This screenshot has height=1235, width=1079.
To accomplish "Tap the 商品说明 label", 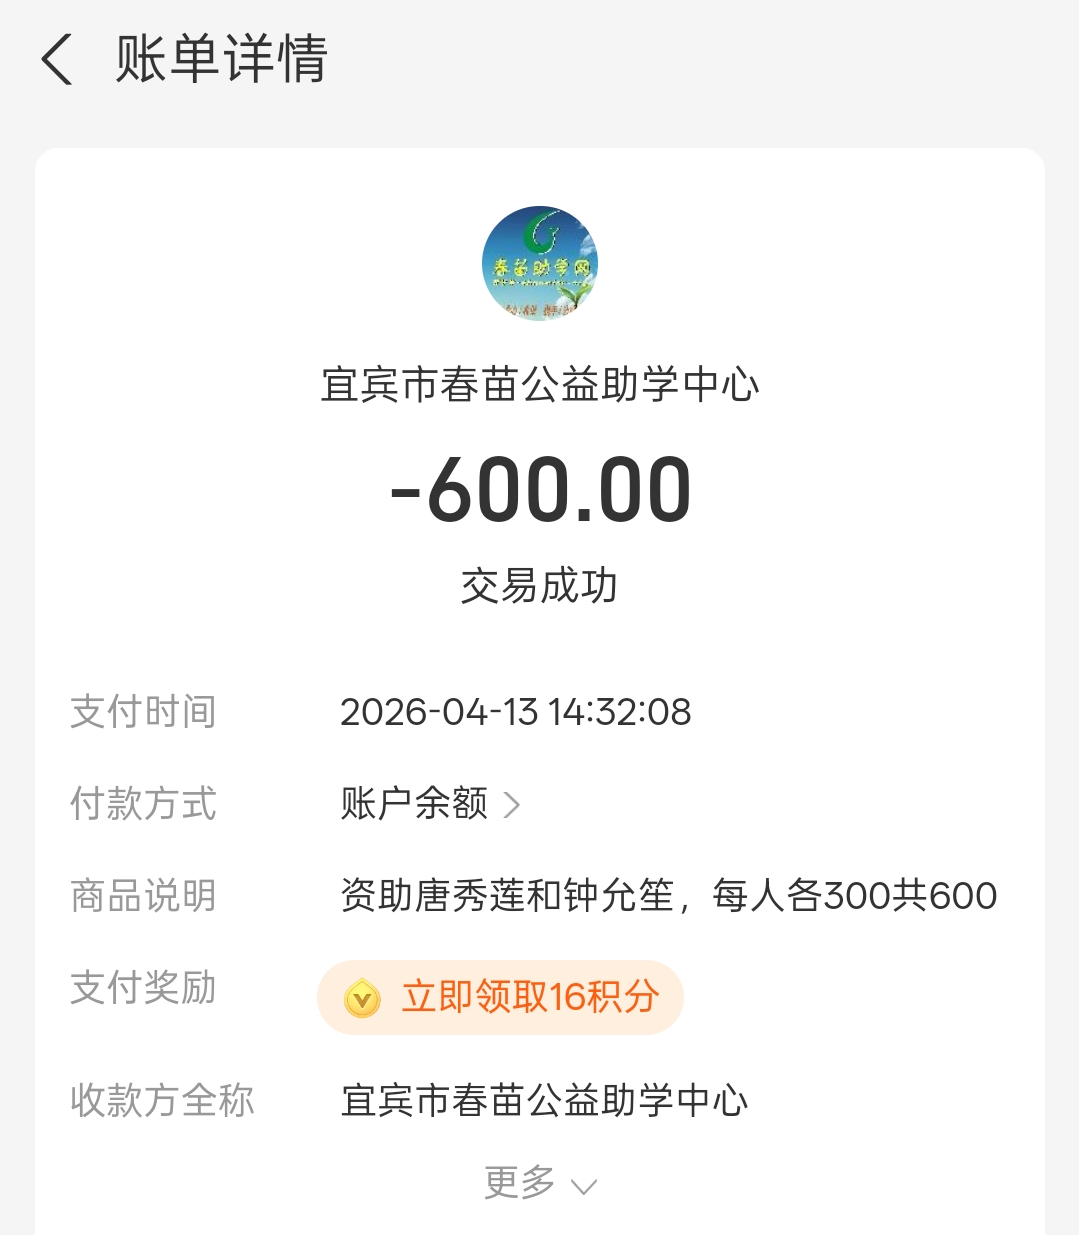I will [x=143, y=895].
